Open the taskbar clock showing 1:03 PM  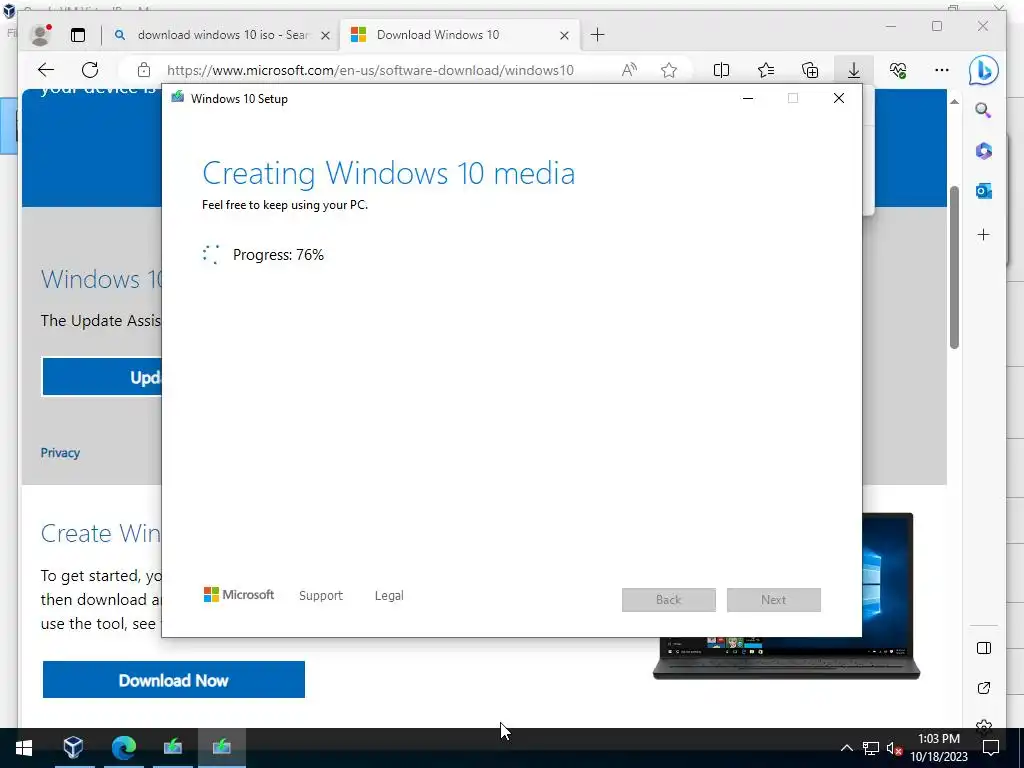click(939, 748)
